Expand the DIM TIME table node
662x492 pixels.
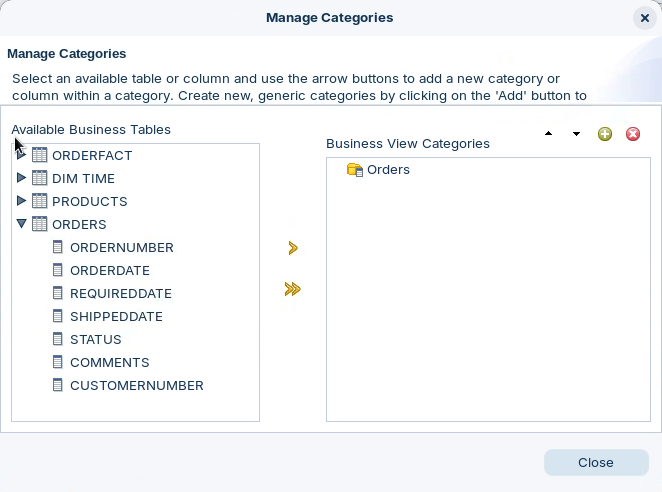[22, 178]
